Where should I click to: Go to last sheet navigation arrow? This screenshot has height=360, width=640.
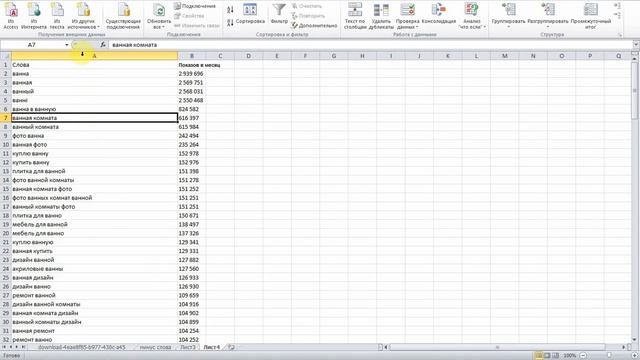click(x=23, y=347)
